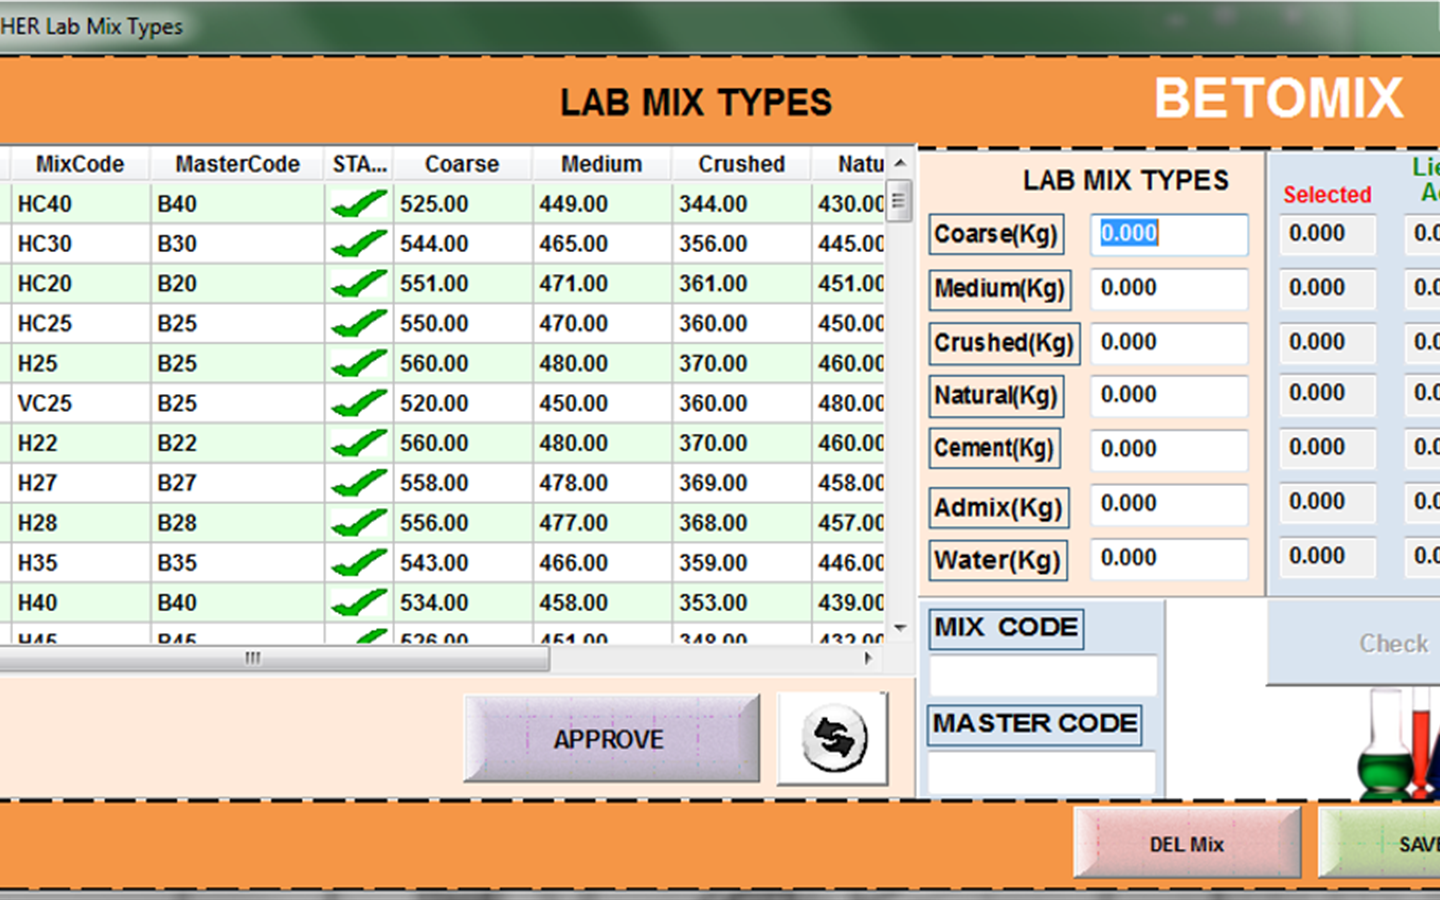Click the Coarse(Kg) label
1440x900 pixels.
click(x=996, y=234)
